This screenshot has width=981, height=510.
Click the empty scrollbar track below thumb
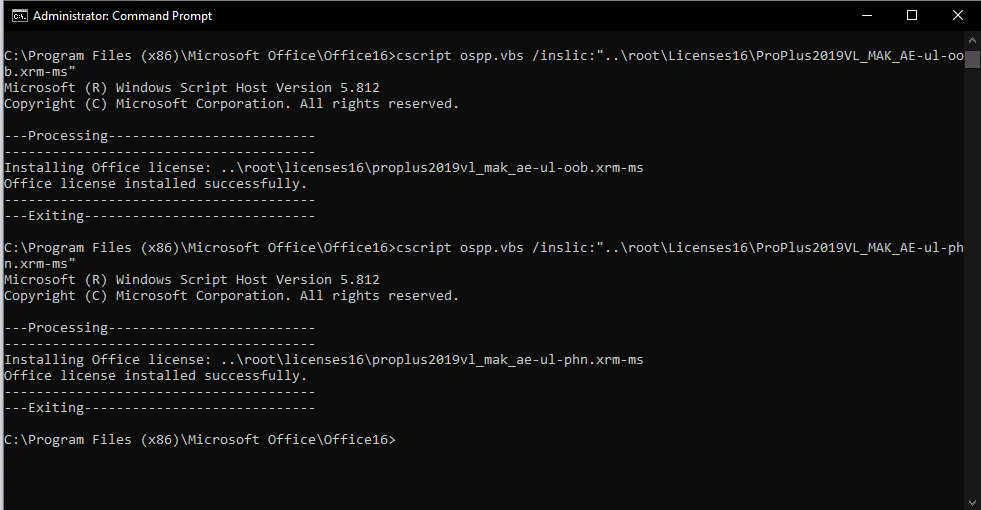(972, 282)
